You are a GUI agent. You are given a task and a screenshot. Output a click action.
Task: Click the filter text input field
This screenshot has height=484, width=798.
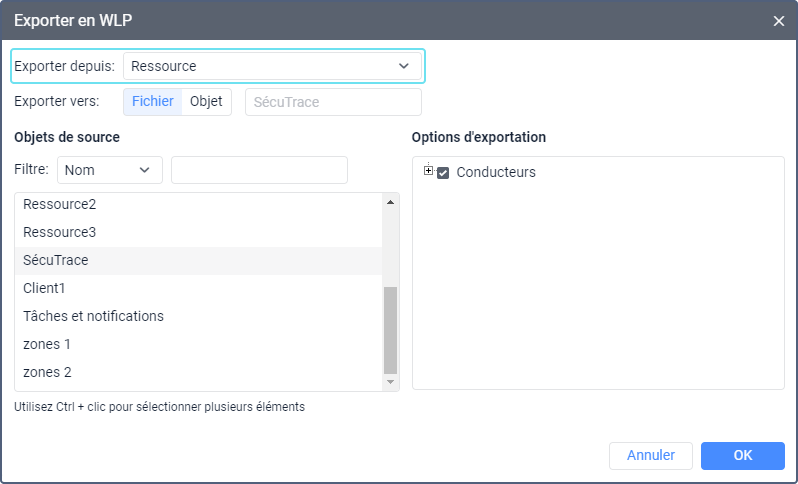point(259,170)
